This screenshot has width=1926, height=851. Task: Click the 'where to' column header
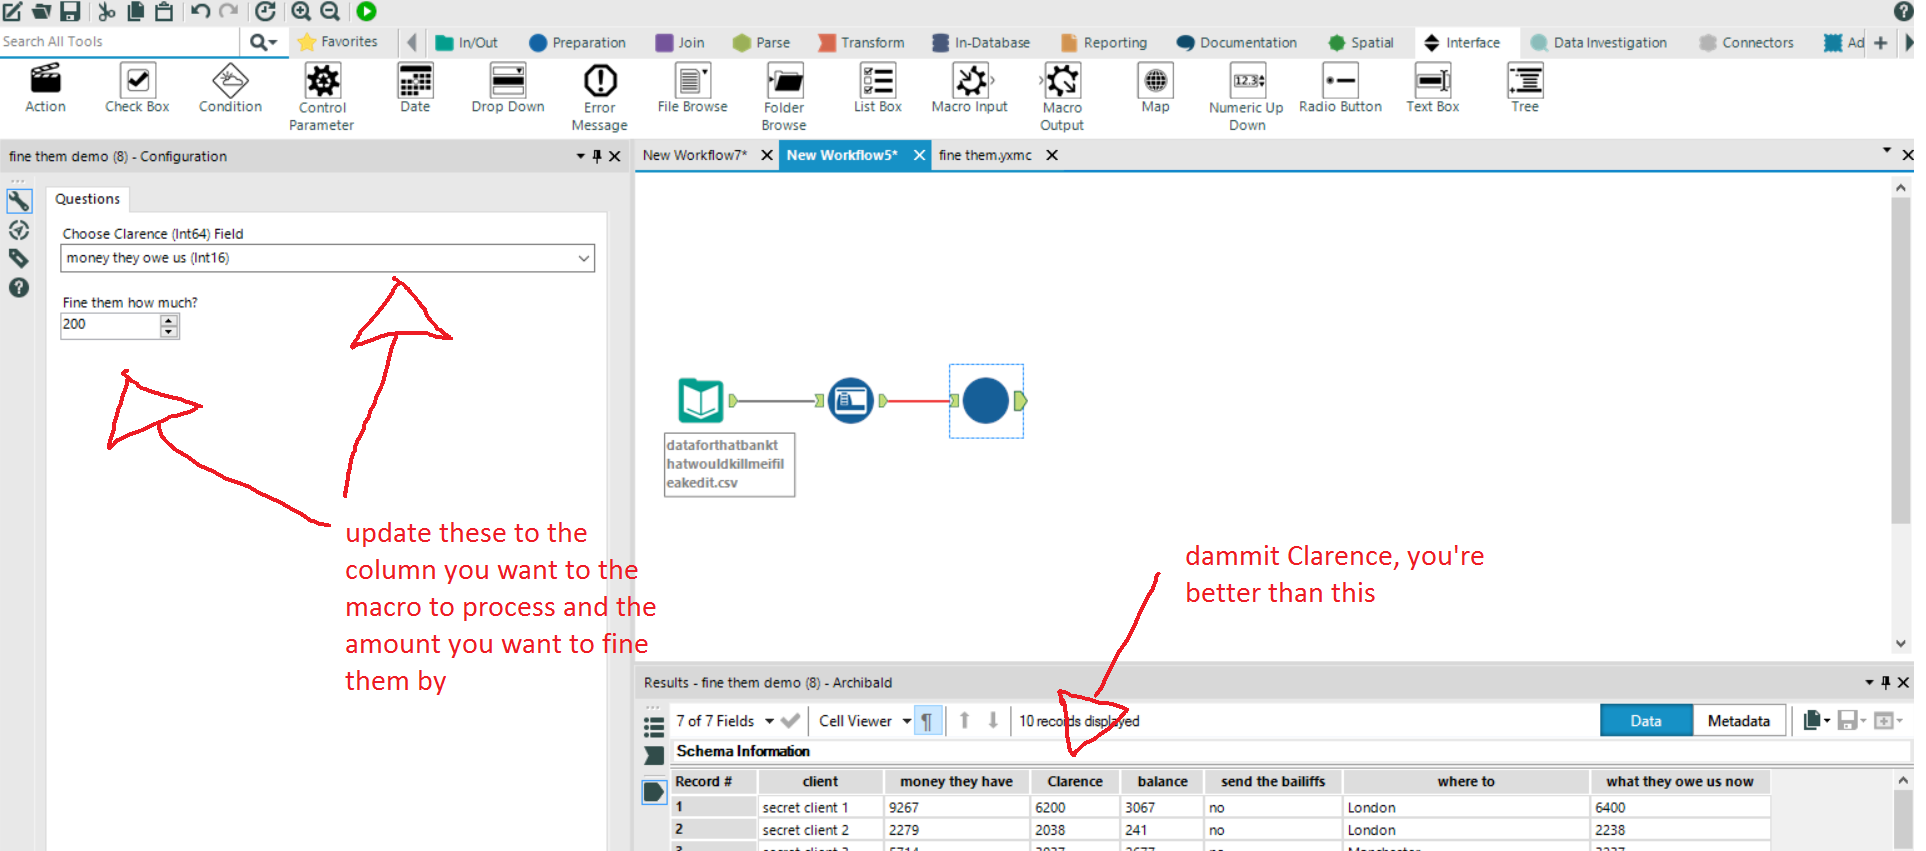[1466, 782]
